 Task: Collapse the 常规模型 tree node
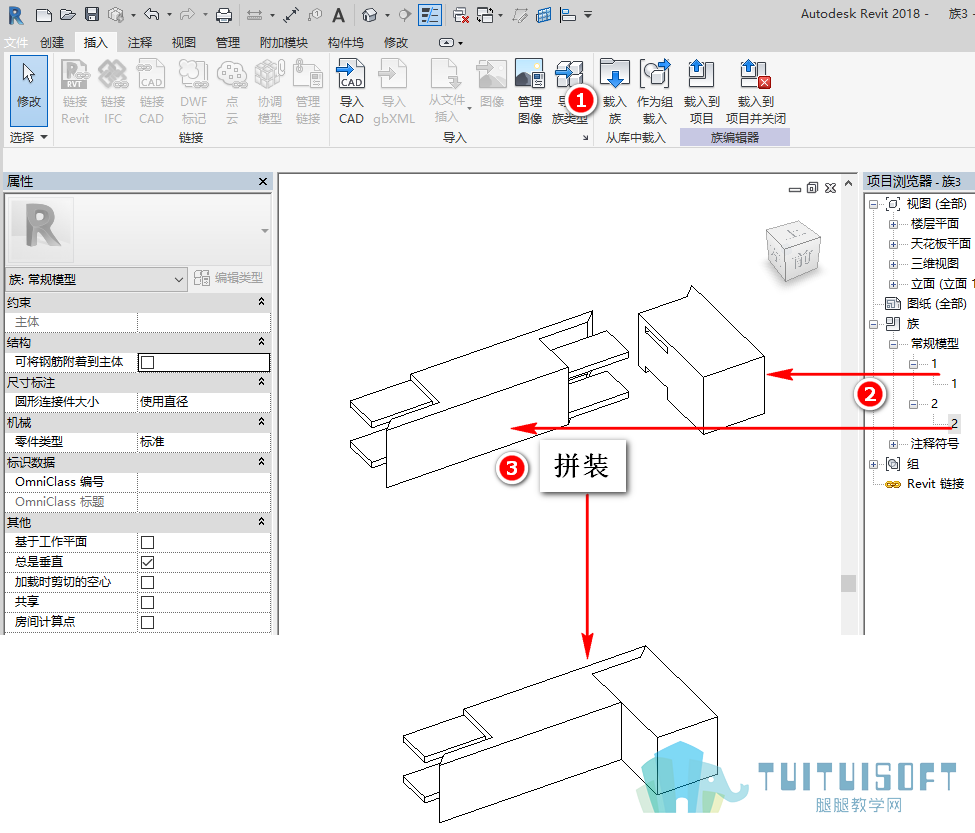893,344
